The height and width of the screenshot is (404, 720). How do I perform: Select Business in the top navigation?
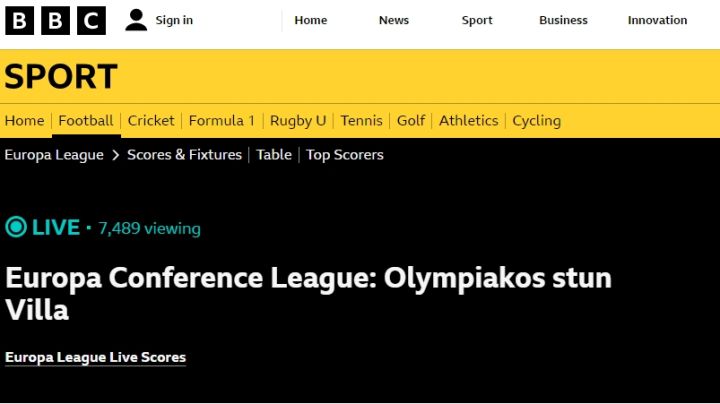[x=563, y=20]
